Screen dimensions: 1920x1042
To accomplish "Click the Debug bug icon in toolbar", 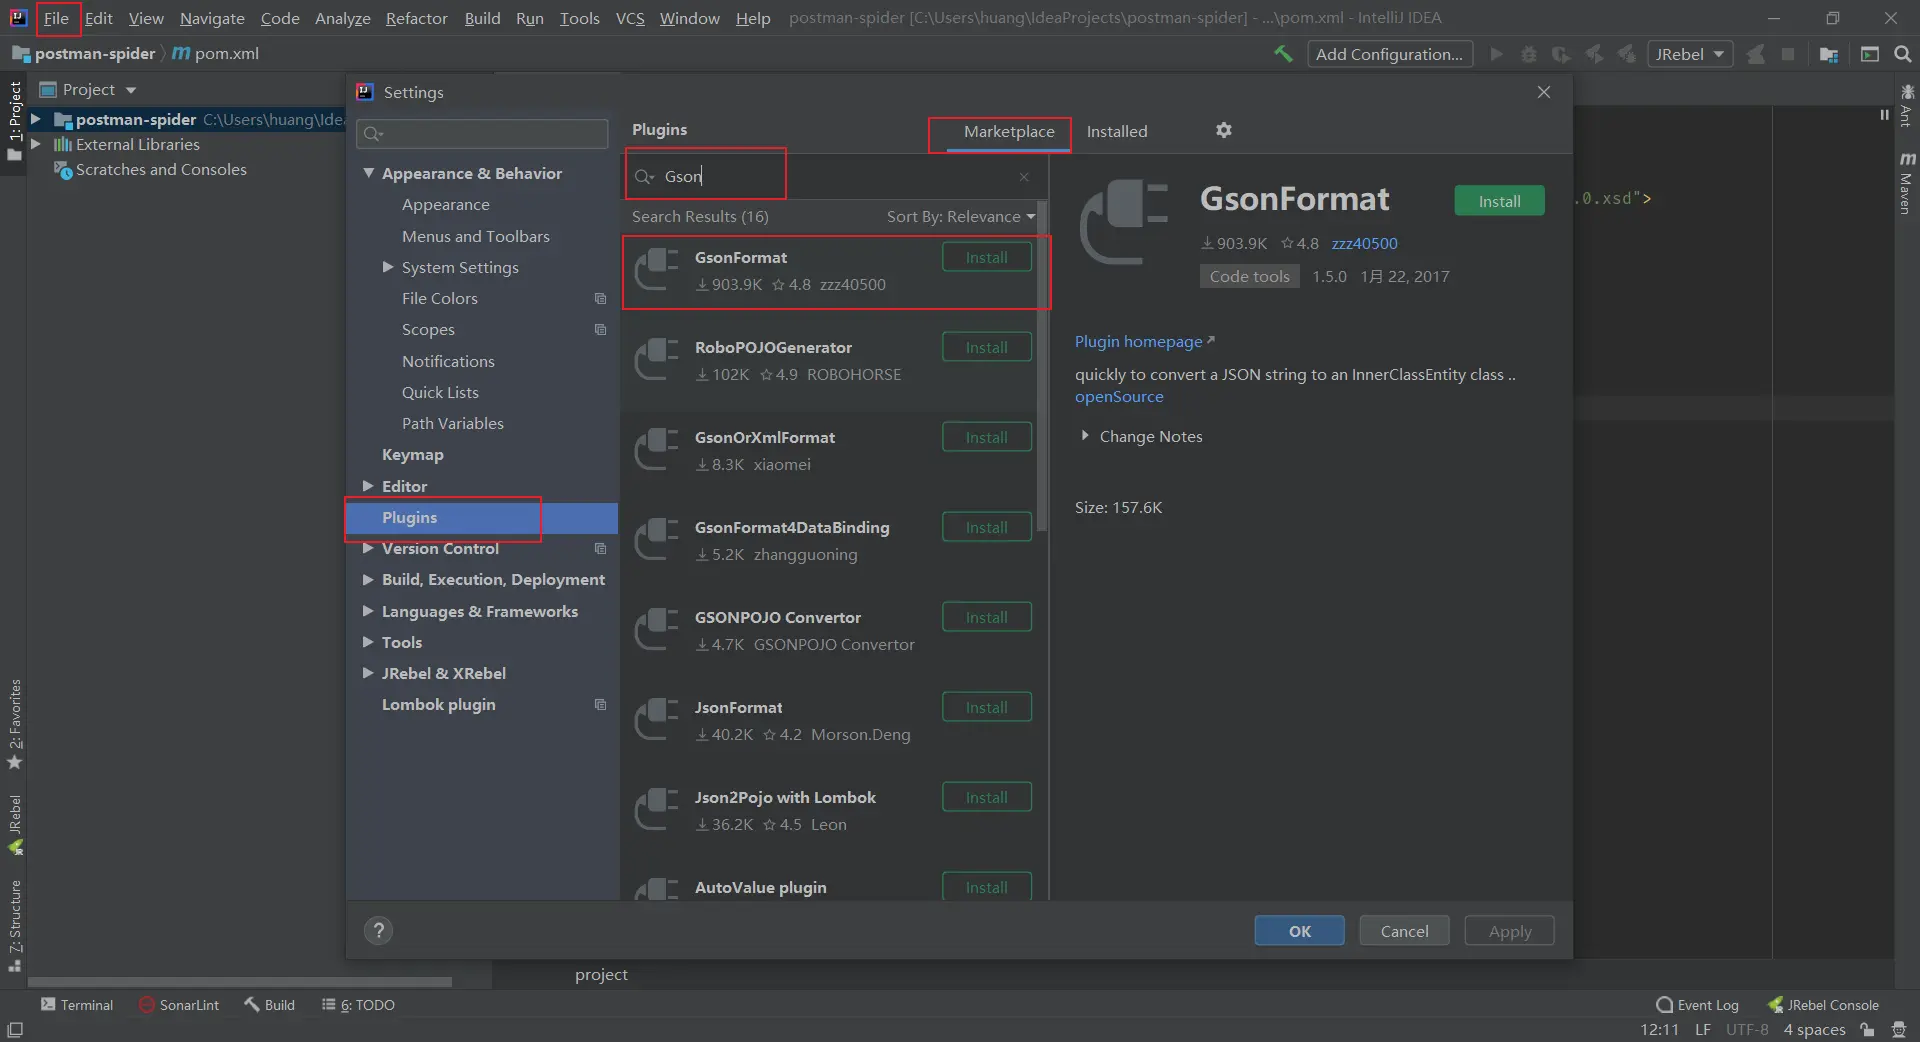I will pos(1529,54).
